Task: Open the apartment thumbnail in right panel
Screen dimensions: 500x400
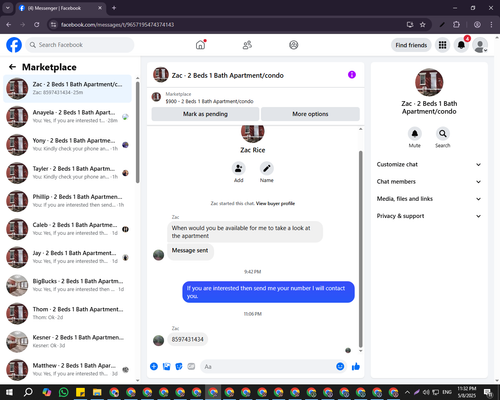Action: point(429,82)
